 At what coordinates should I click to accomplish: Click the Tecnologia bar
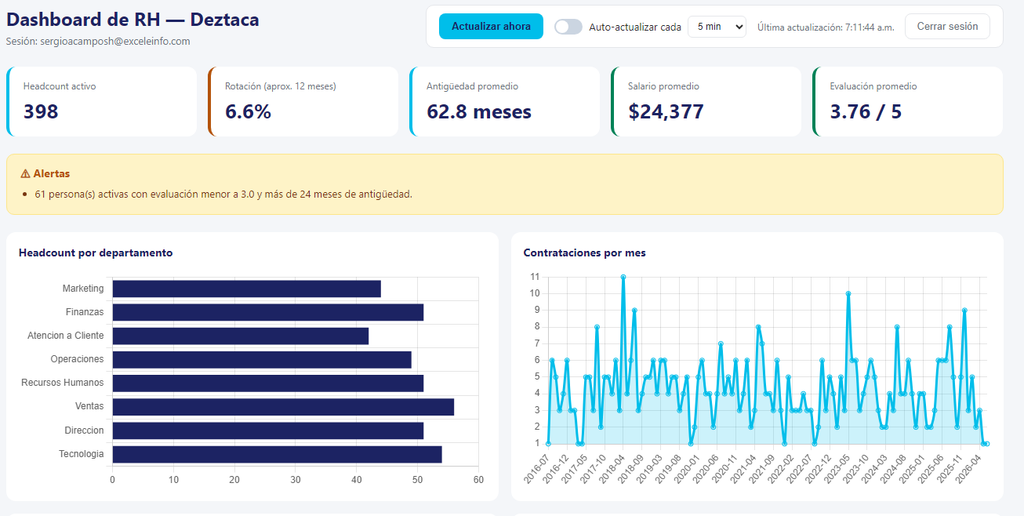point(277,454)
